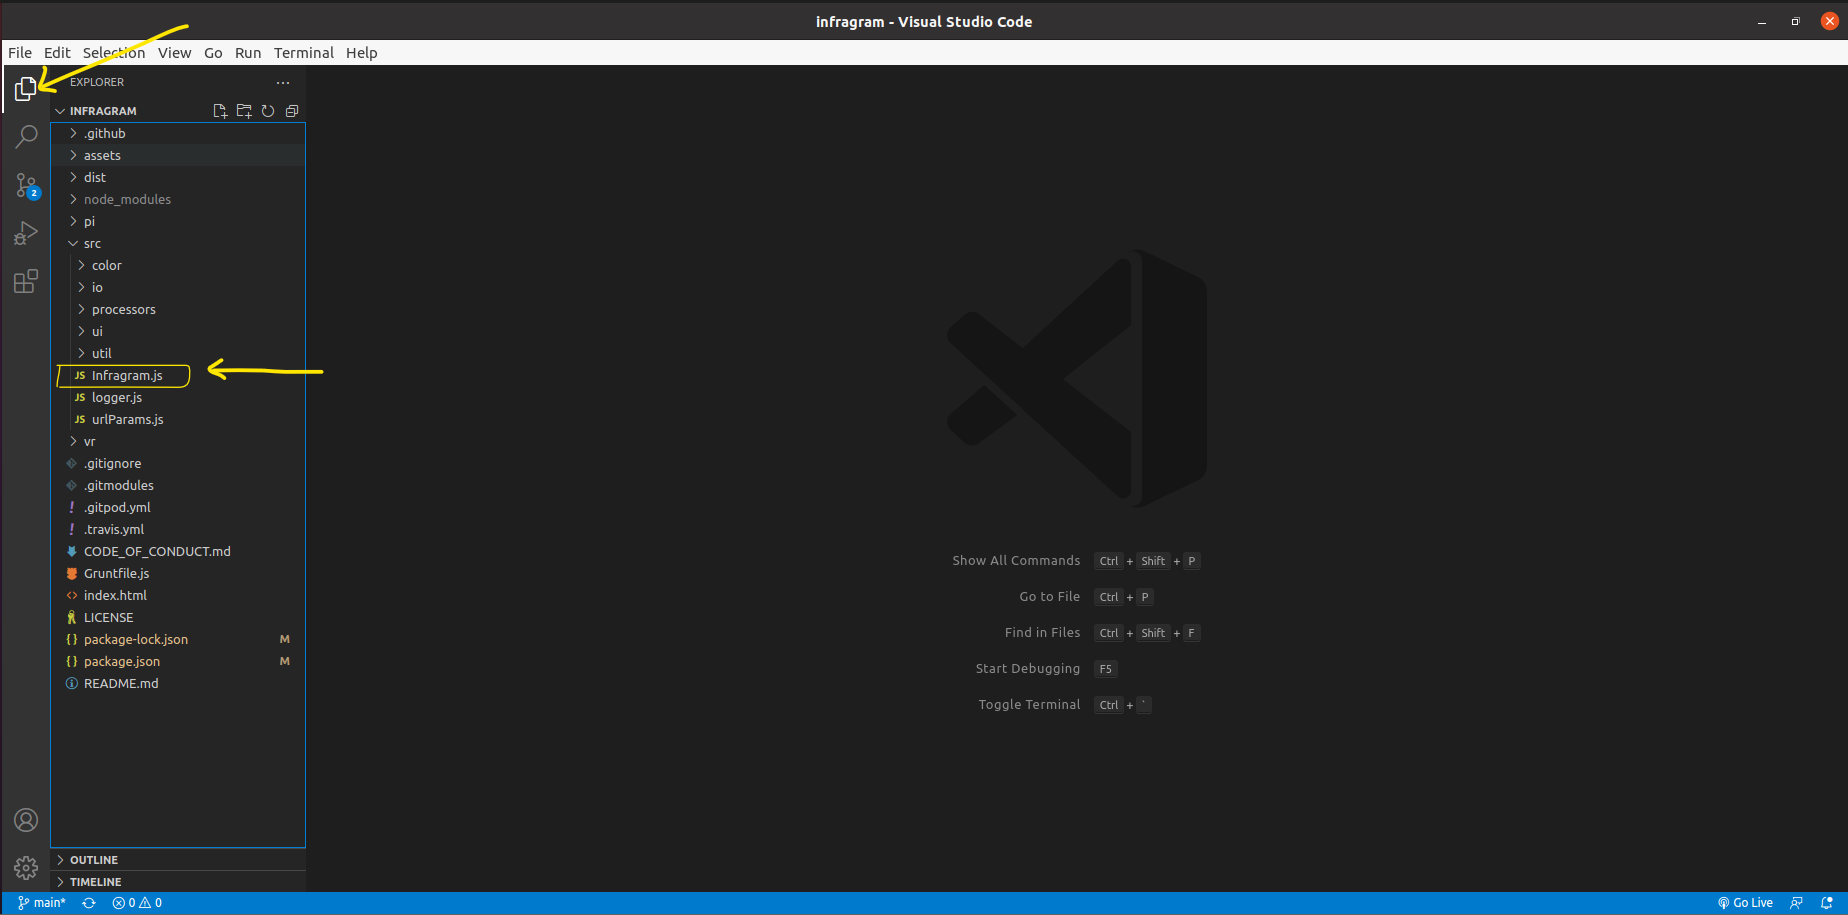Open notifications bell in status bar
The width and height of the screenshot is (1848, 915).
click(1827, 903)
